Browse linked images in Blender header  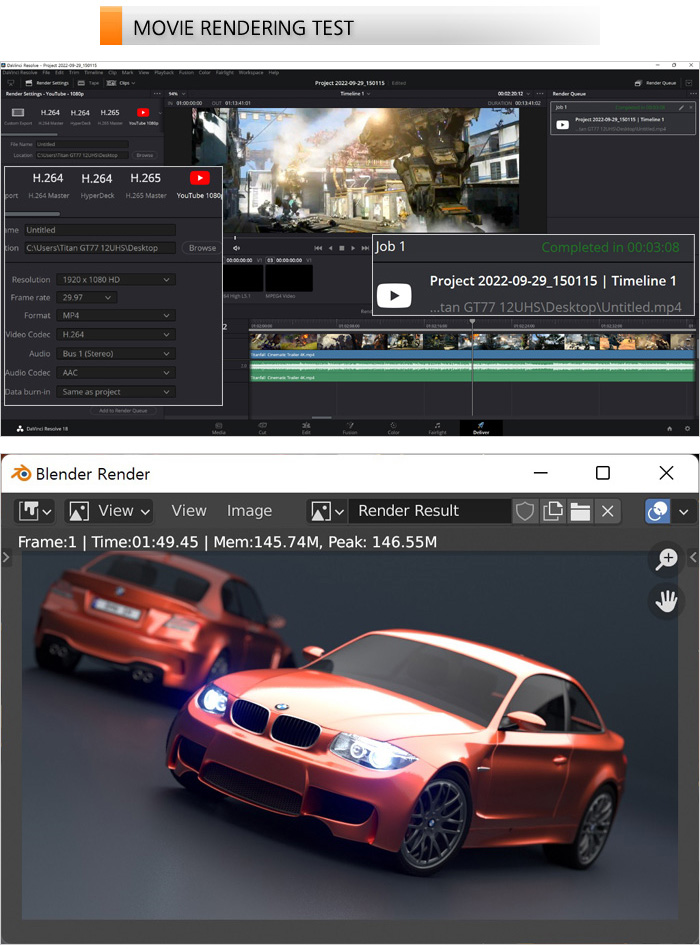[327, 511]
